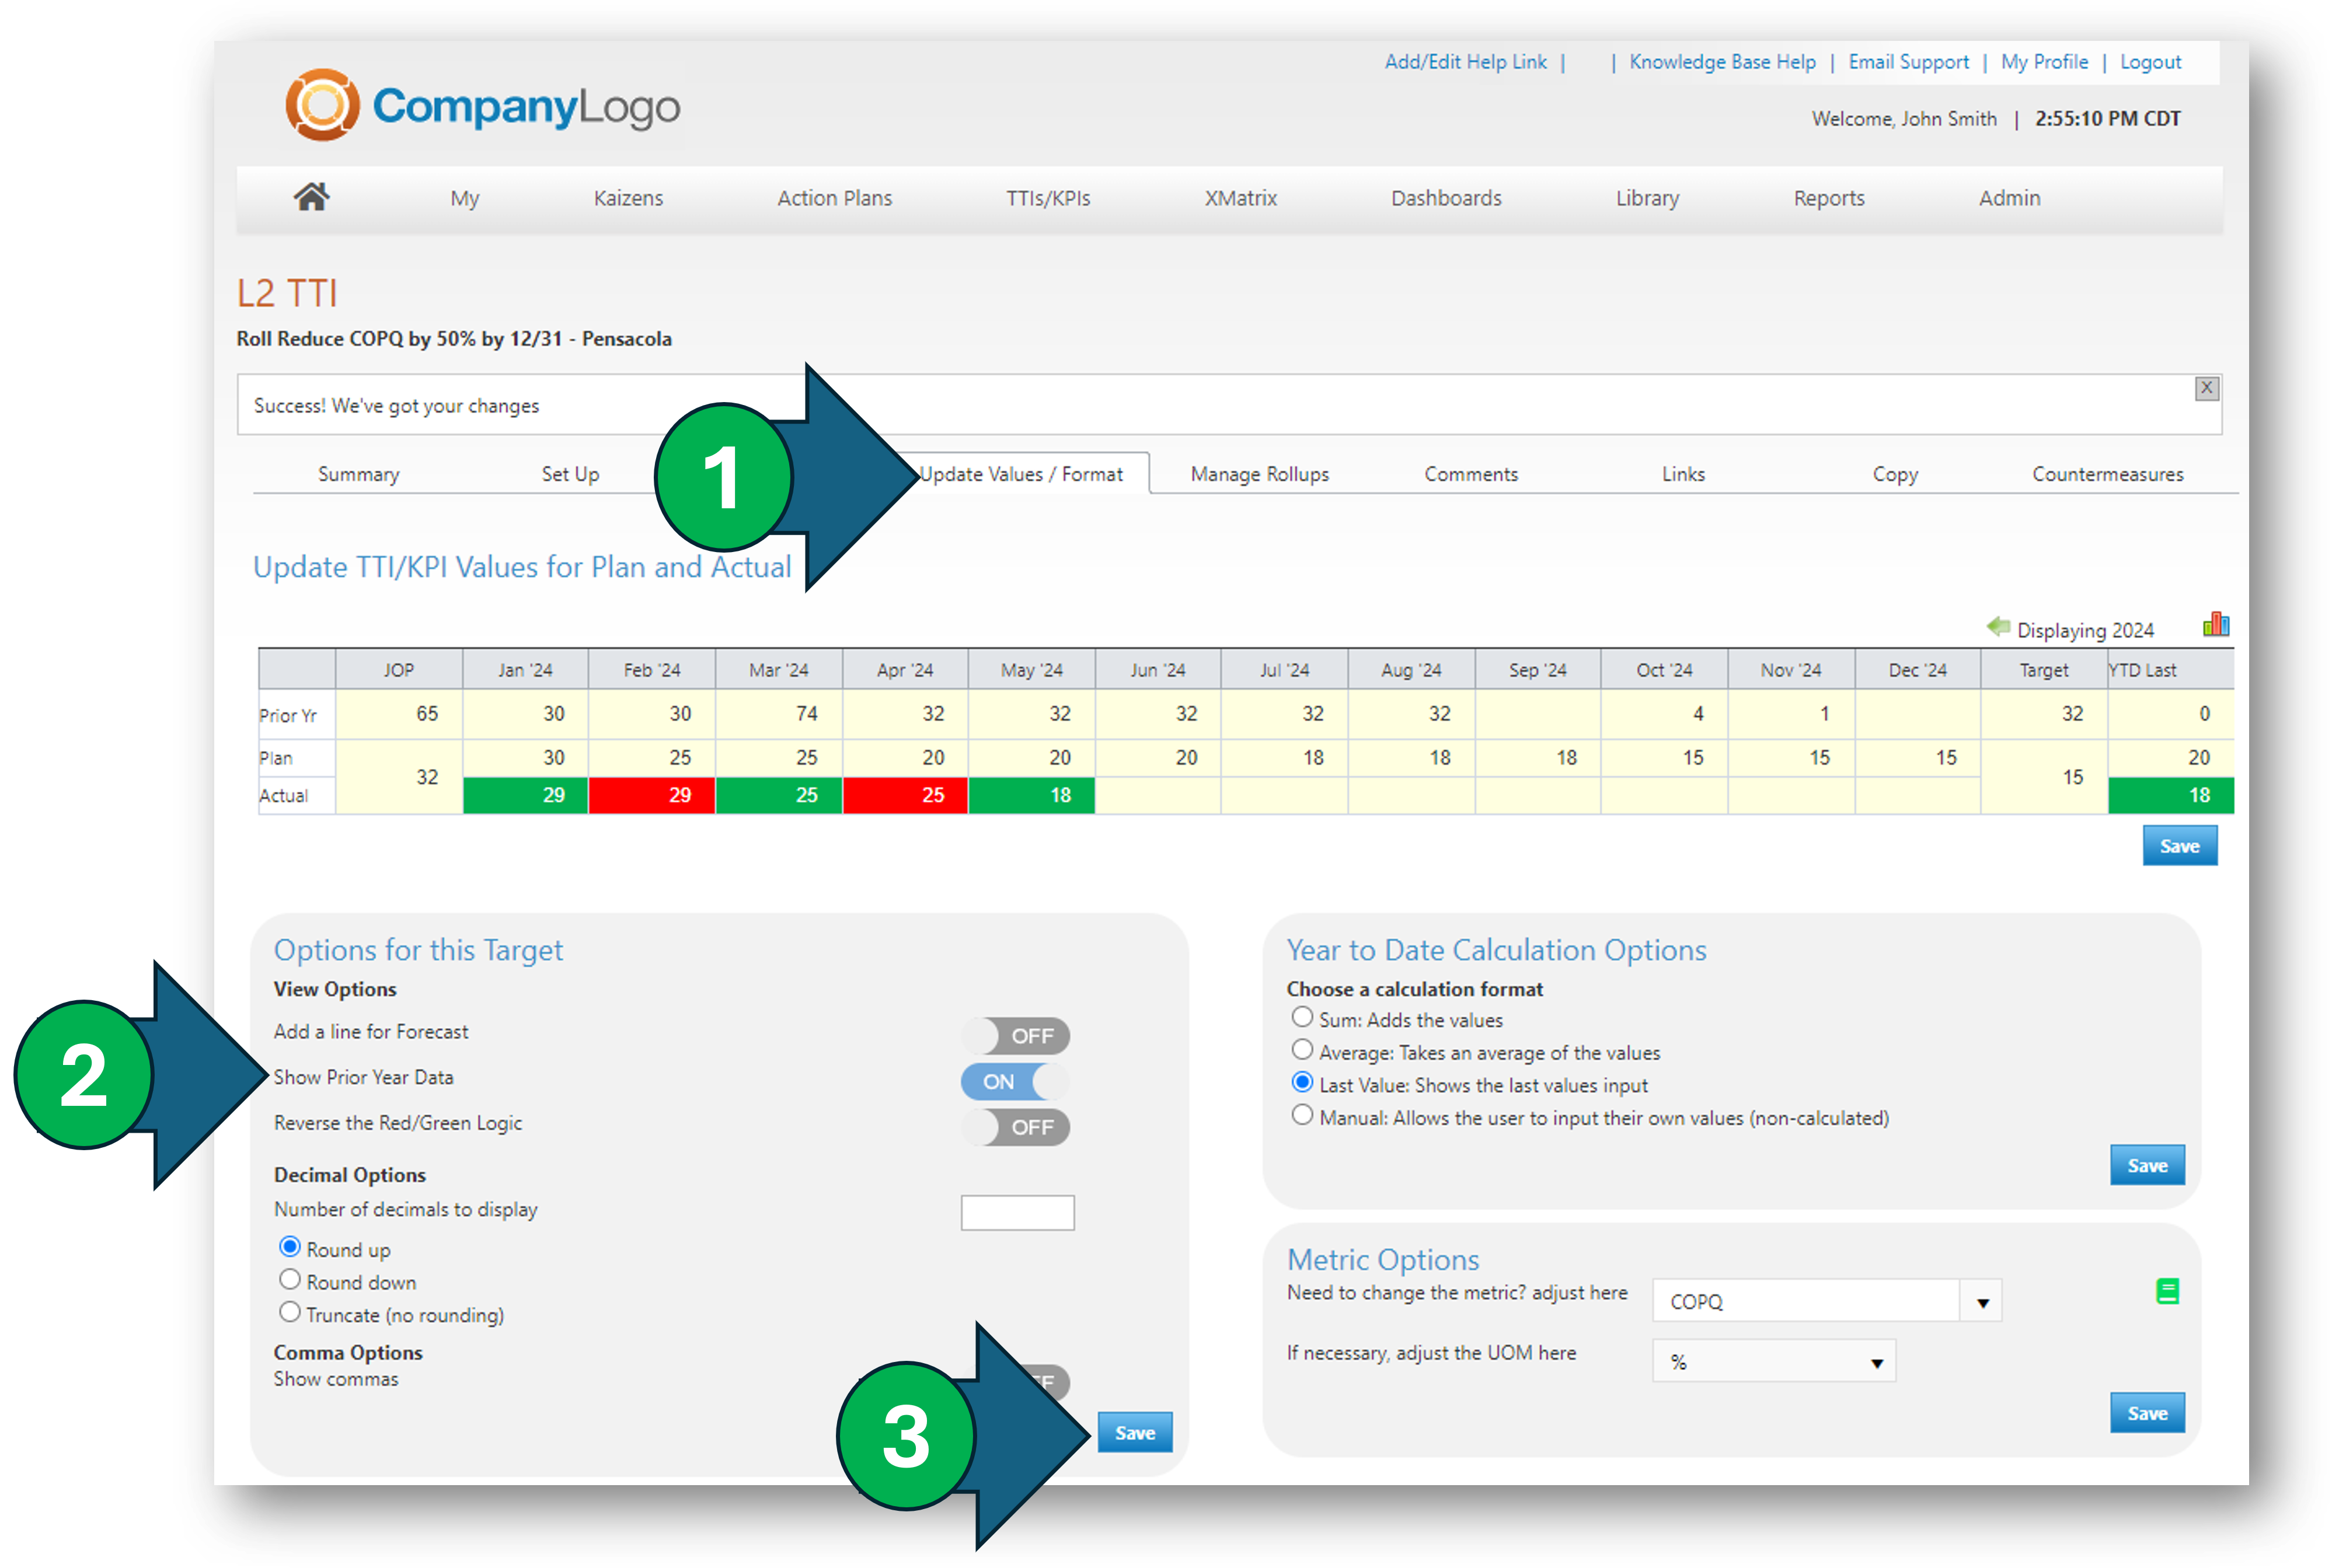
Task: Open the Kaizens menu
Action: [x=628, y=198]
